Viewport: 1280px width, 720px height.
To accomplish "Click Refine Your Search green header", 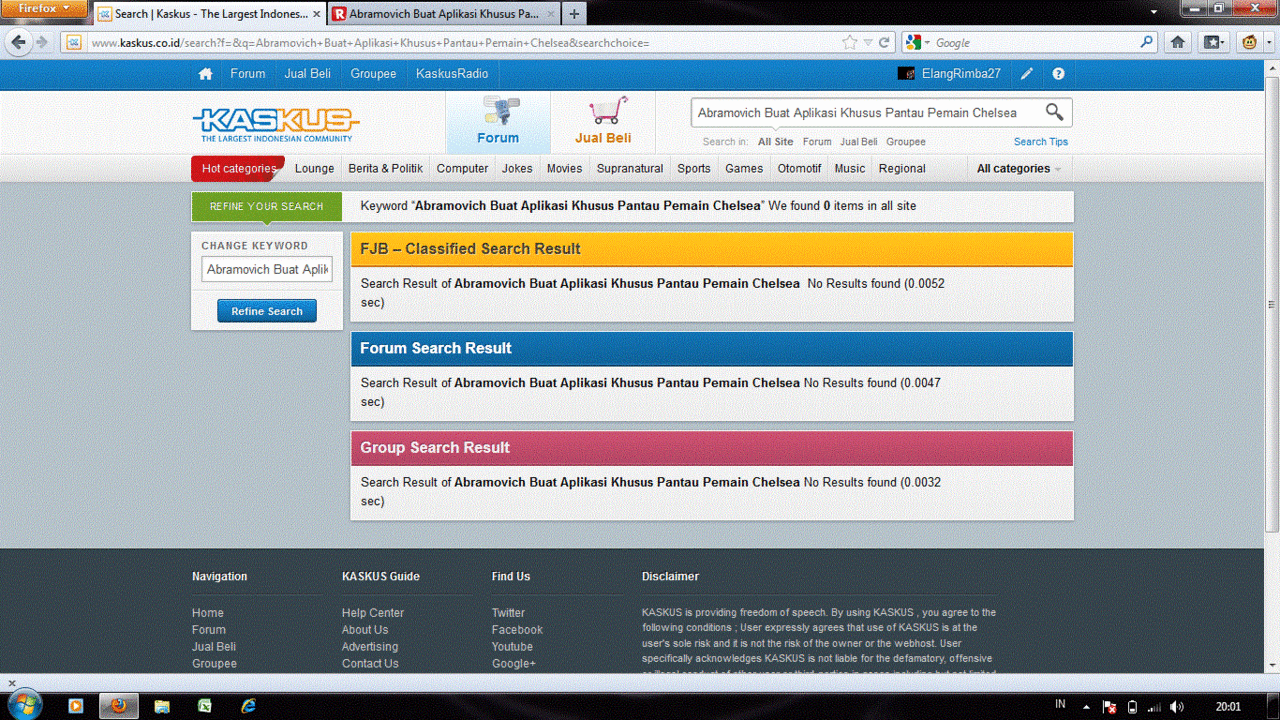I will pos(266,206).
